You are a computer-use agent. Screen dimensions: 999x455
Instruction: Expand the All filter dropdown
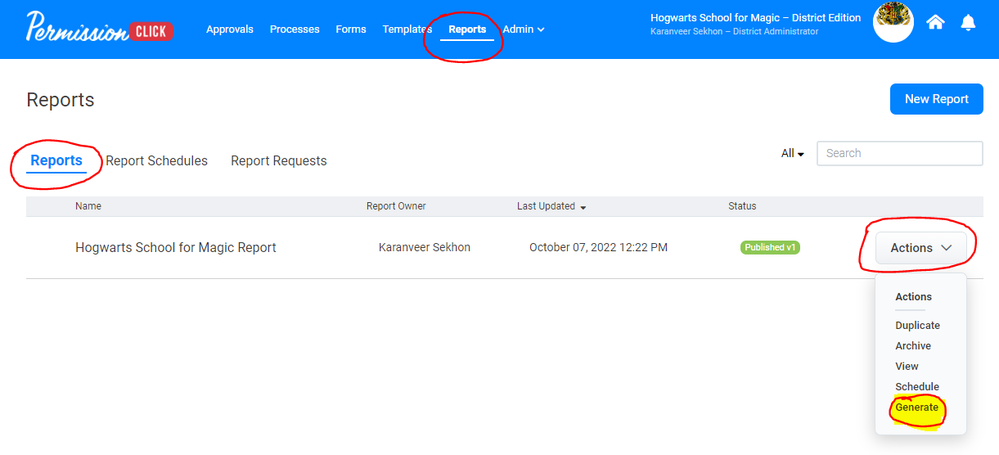[793, 153]
